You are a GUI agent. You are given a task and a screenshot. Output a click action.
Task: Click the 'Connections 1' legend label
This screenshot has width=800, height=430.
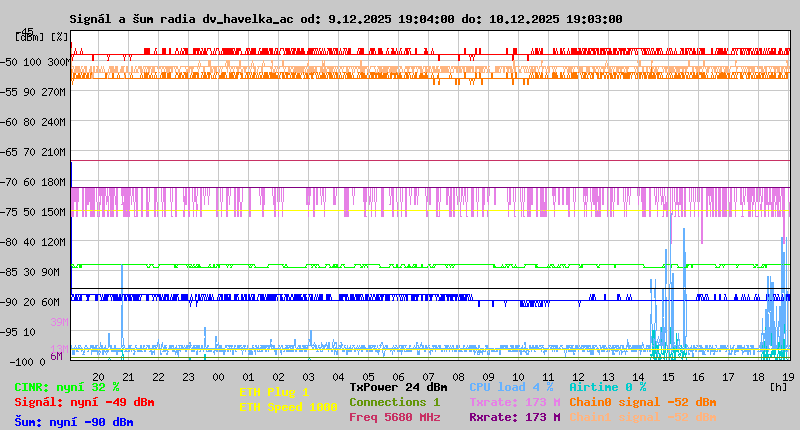click(394, 402)
